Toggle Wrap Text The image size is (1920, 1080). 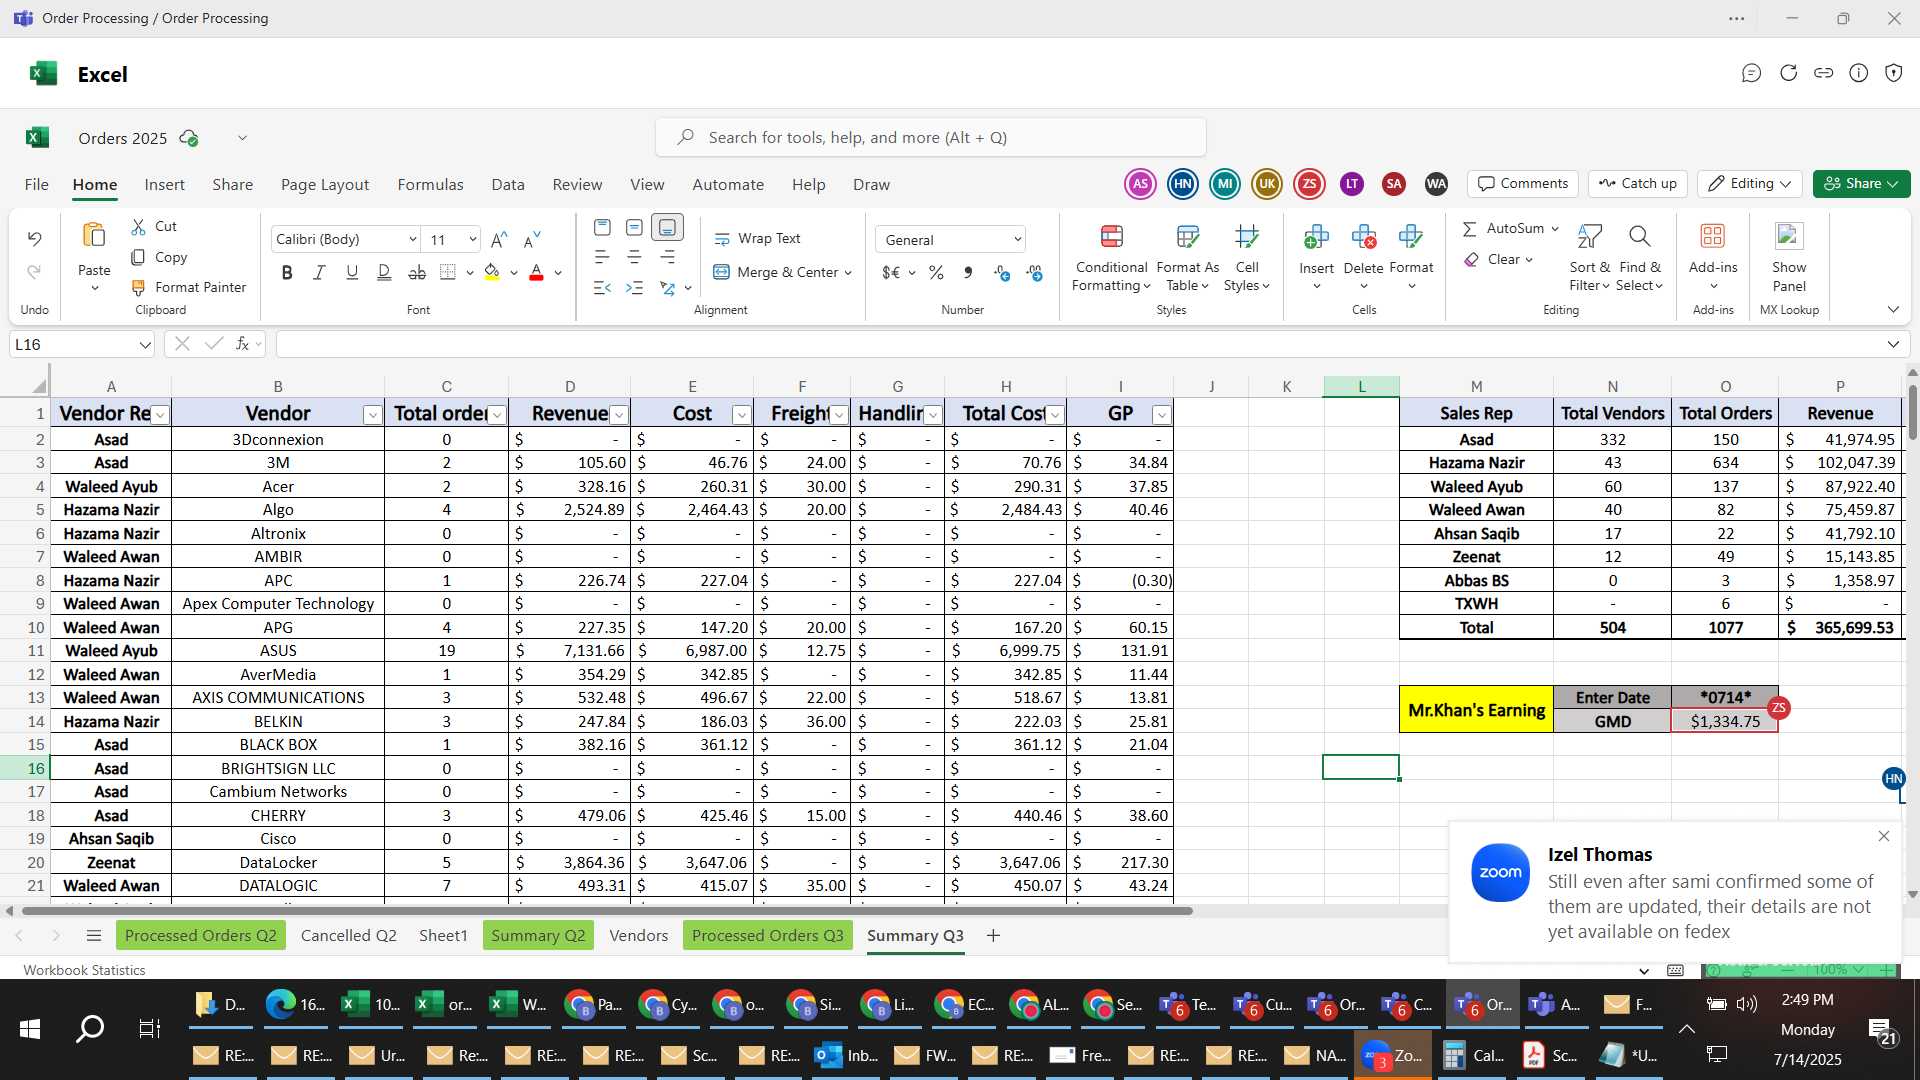tap(757, 238)
